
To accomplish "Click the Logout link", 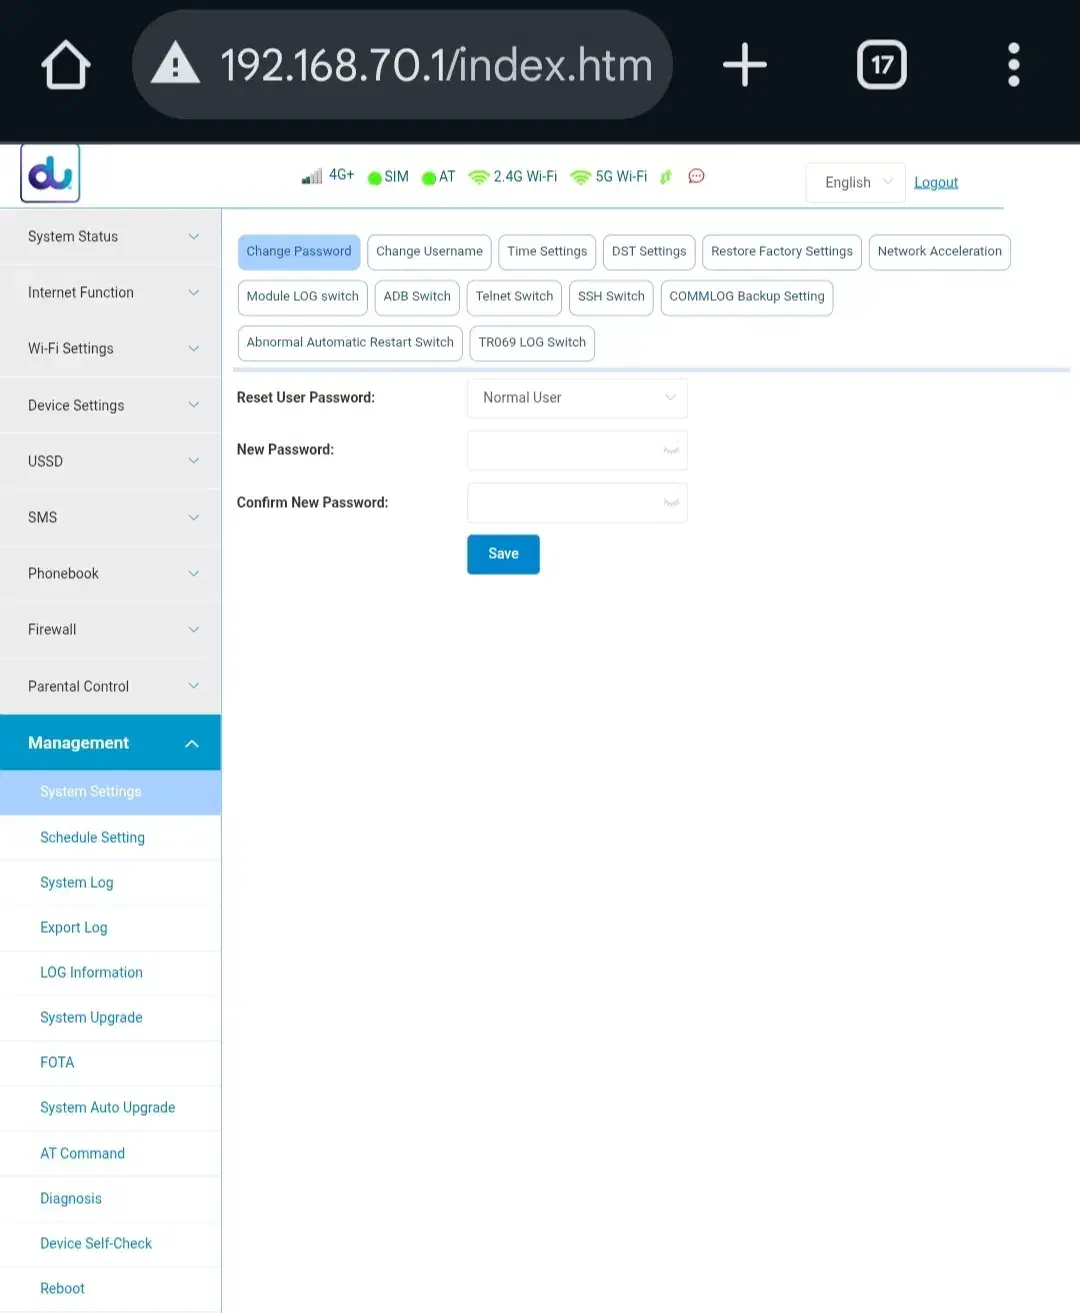I will pos(936,183).
